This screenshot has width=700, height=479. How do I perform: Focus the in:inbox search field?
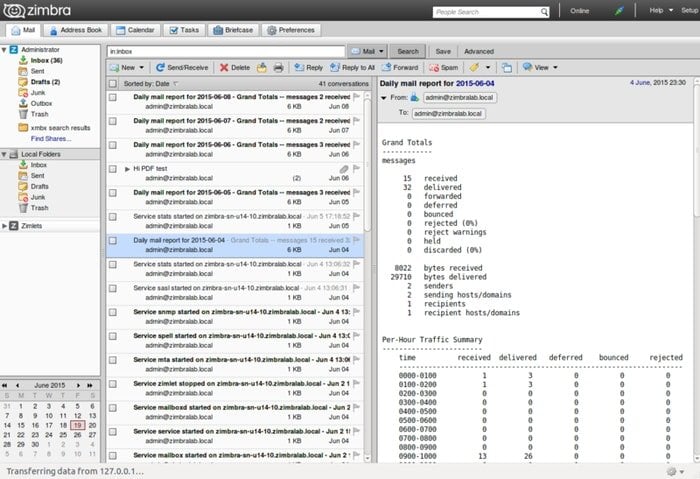(226, 51)
